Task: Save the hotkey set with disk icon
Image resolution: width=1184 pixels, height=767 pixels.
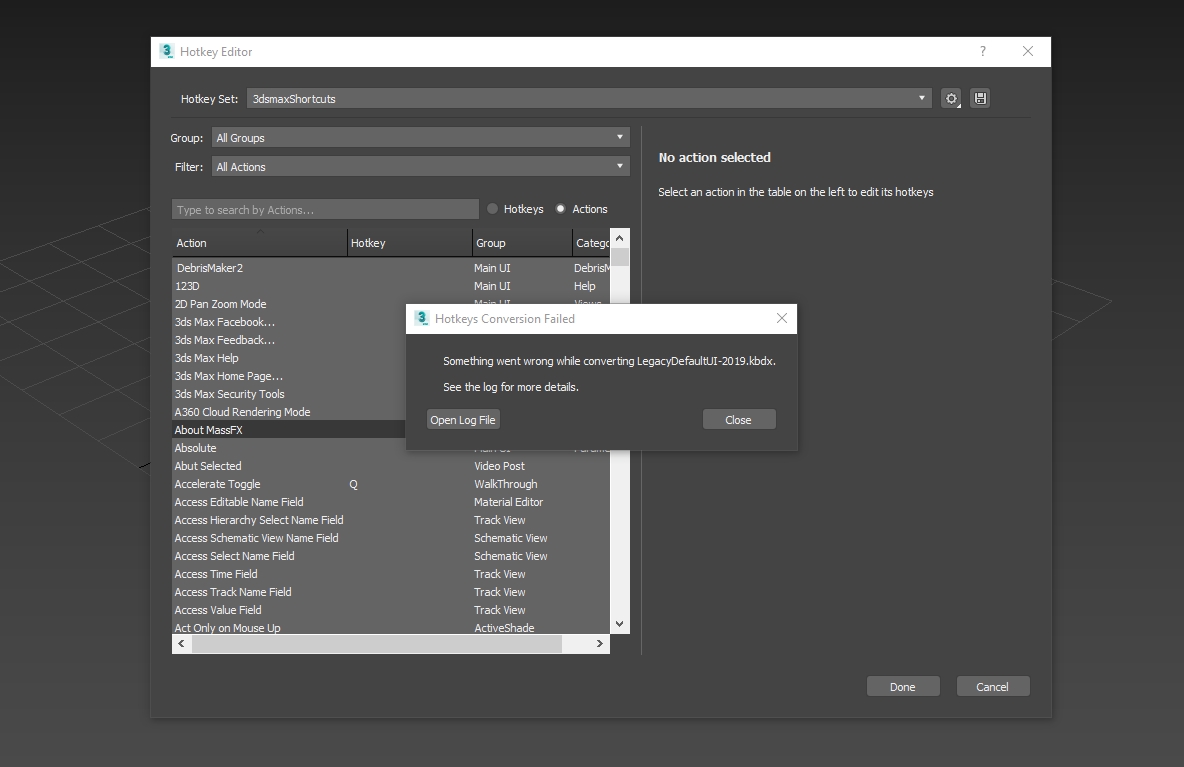Action: [980, 98]
